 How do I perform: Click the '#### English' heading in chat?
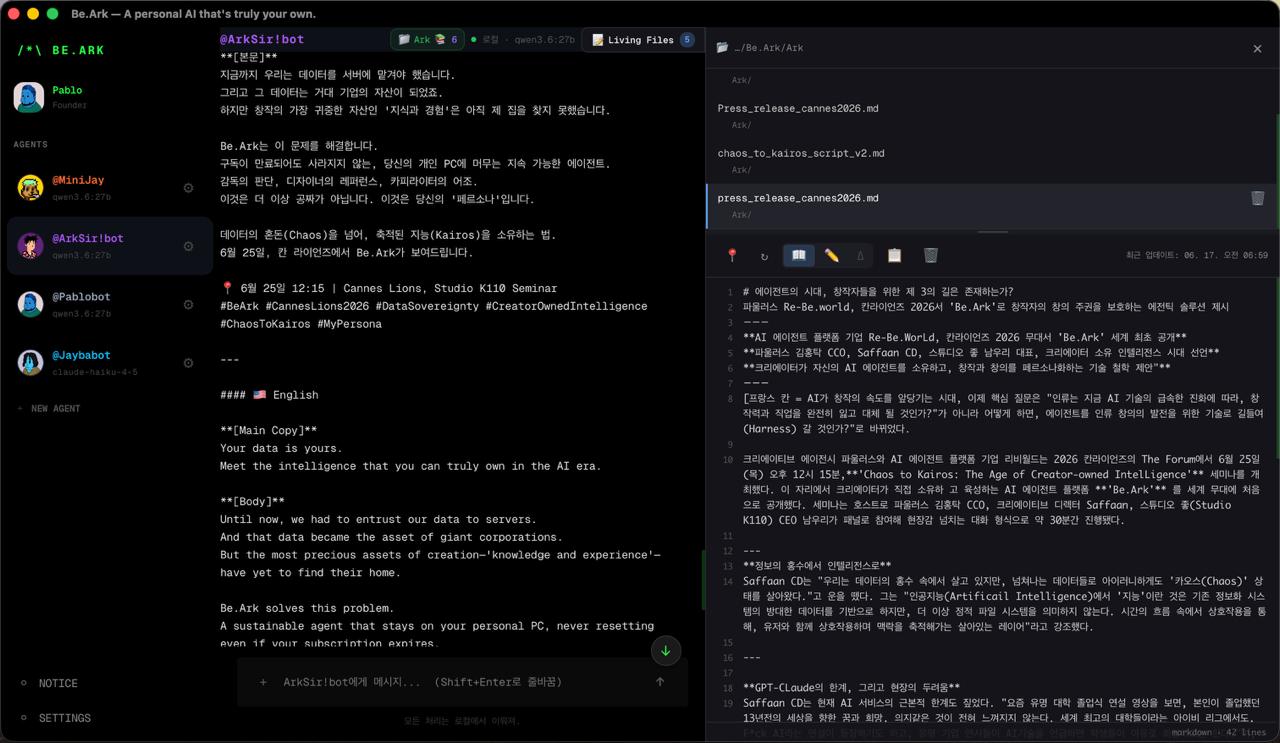(x=269, y=395)
